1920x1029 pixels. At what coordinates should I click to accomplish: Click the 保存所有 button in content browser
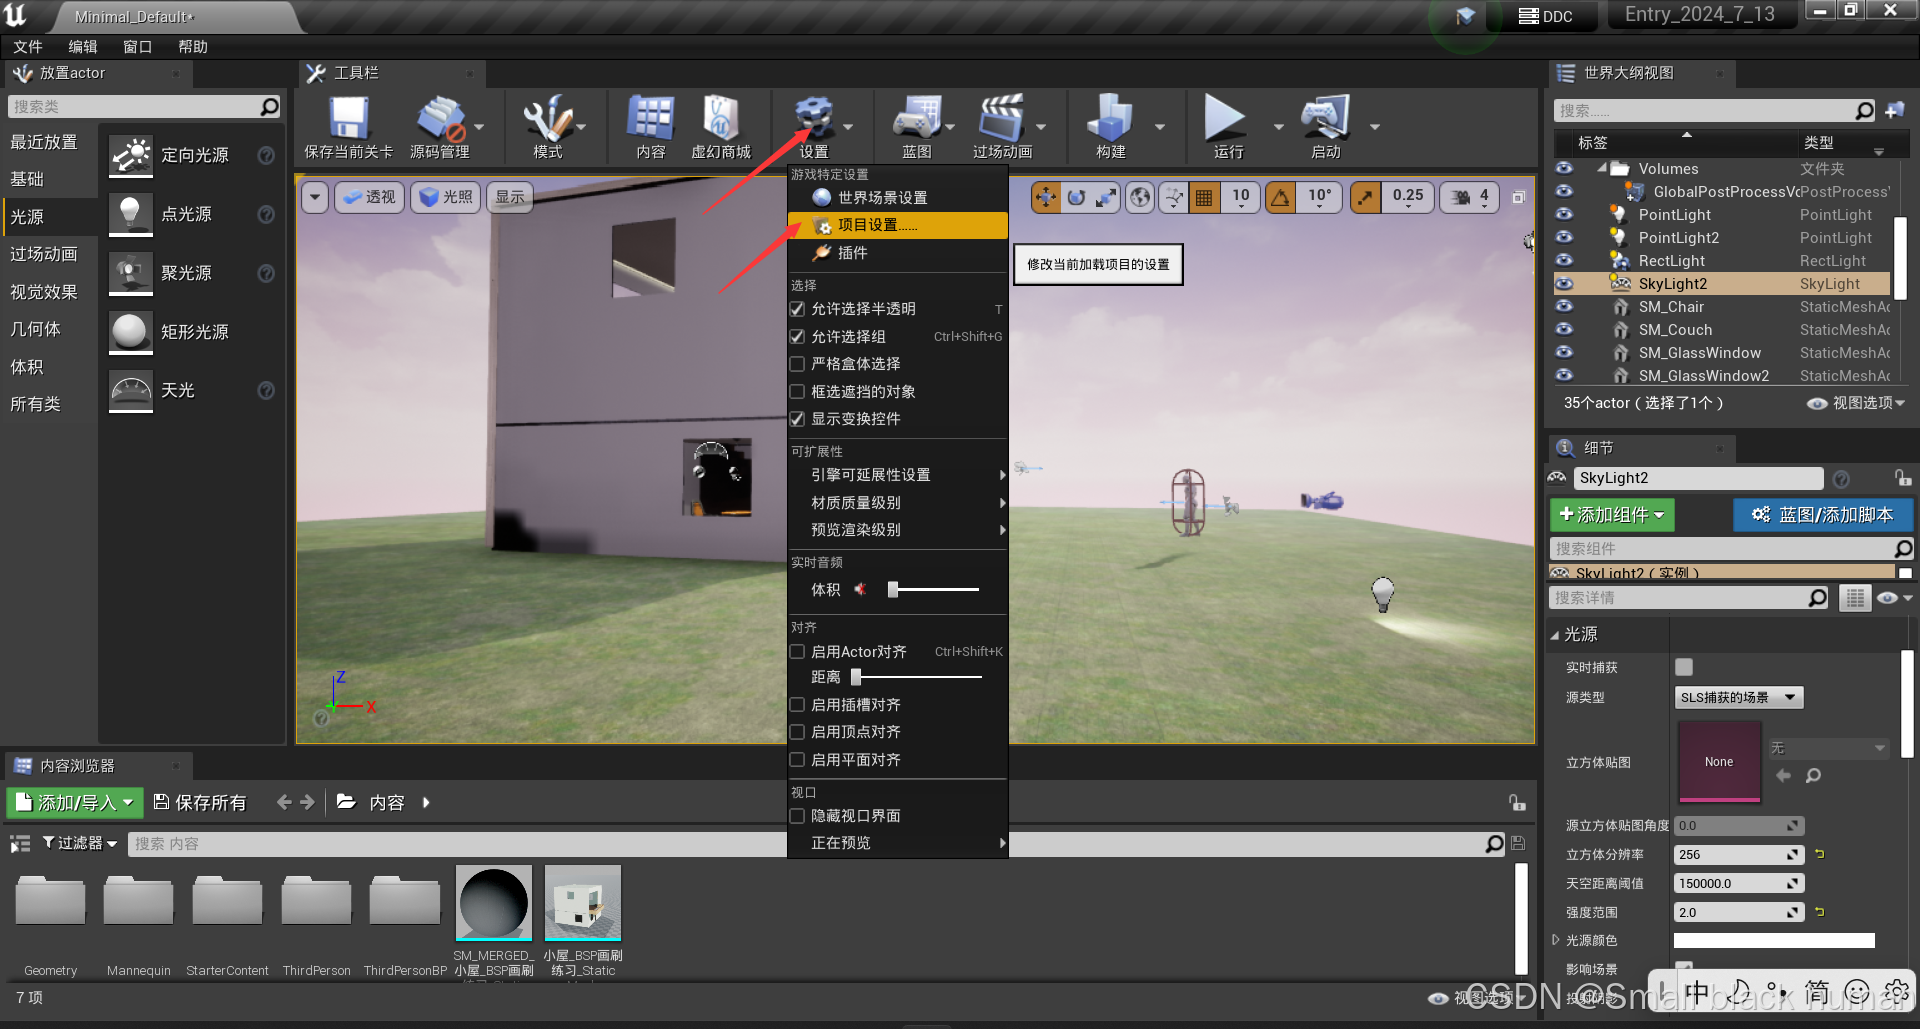pos(200,802)
